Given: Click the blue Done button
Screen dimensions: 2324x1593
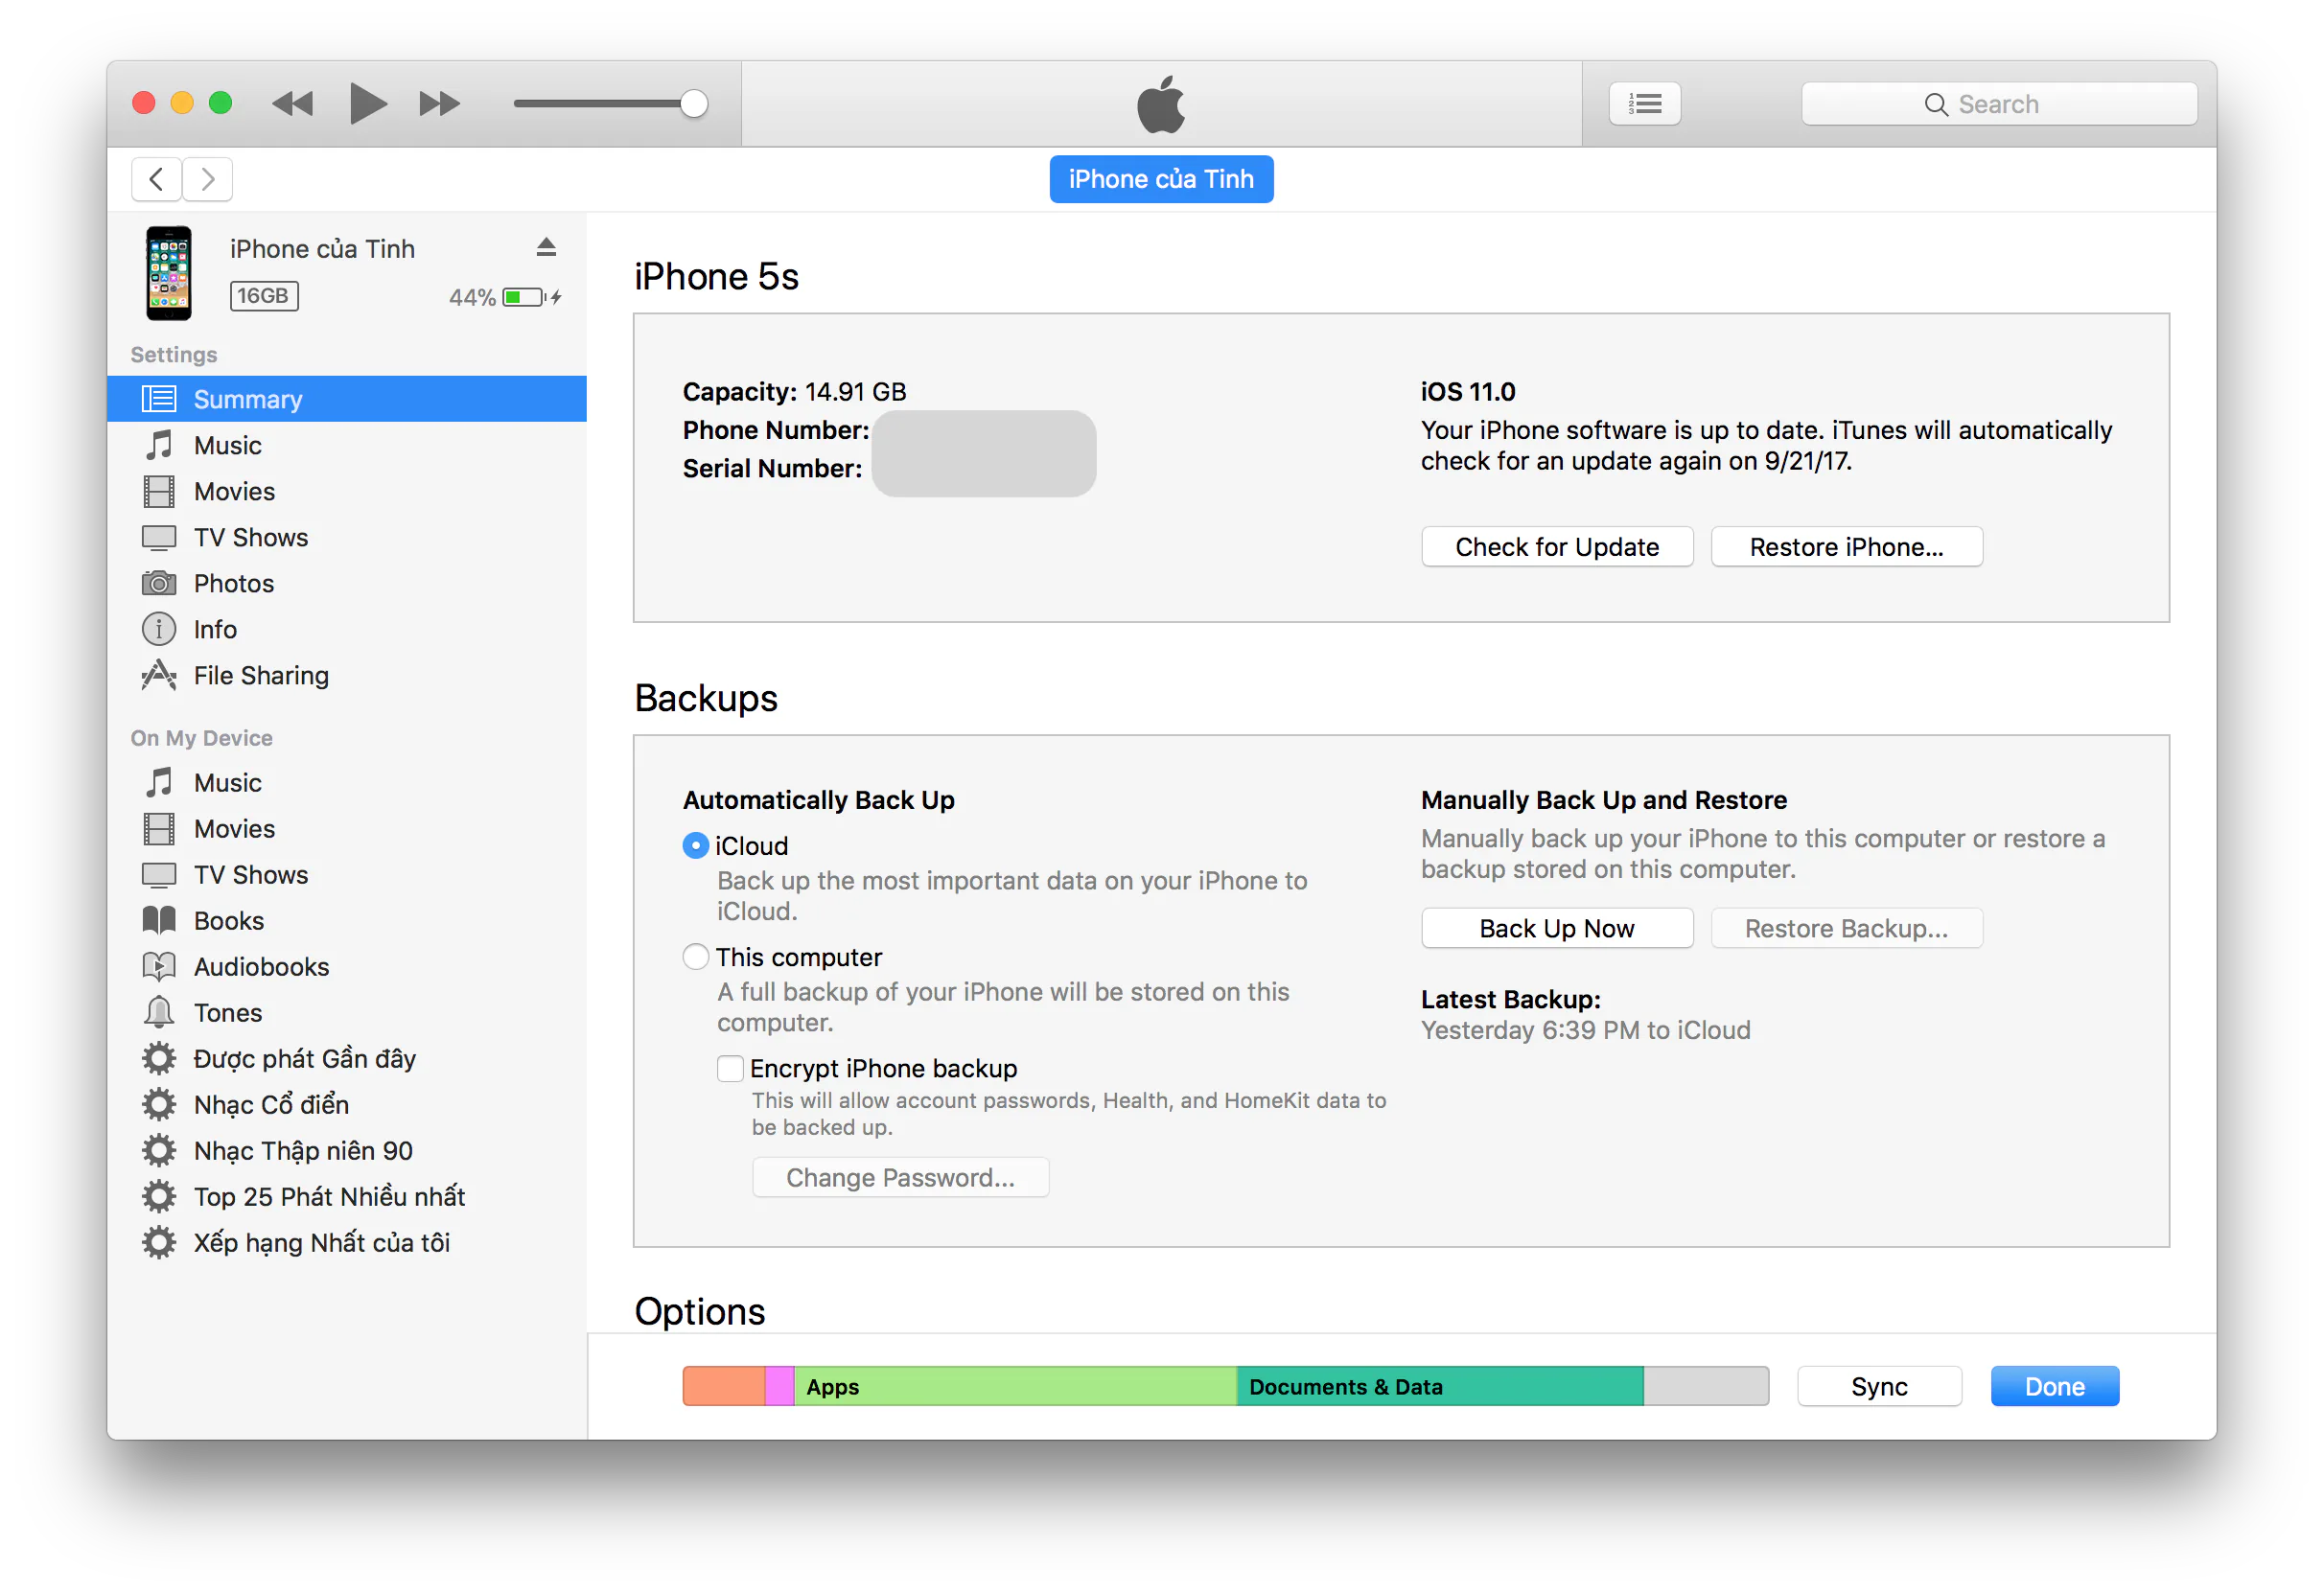Looking at the screenshot, I should pos(2054,1387).
